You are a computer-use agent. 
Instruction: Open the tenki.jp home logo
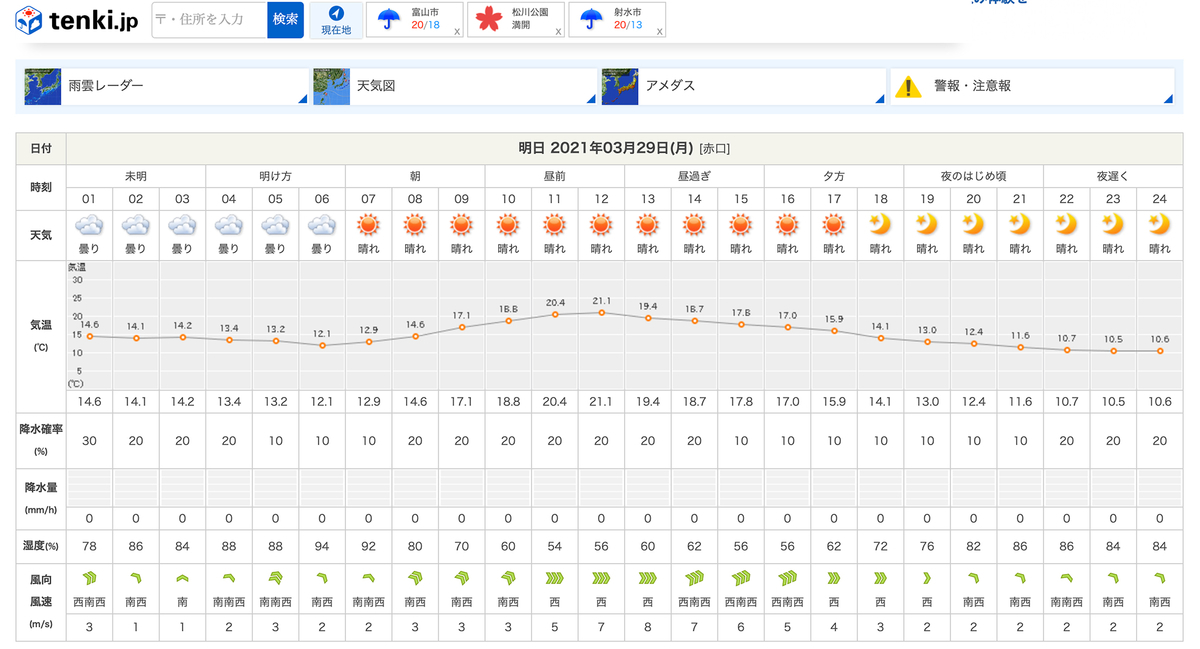(x=76, y=20)
